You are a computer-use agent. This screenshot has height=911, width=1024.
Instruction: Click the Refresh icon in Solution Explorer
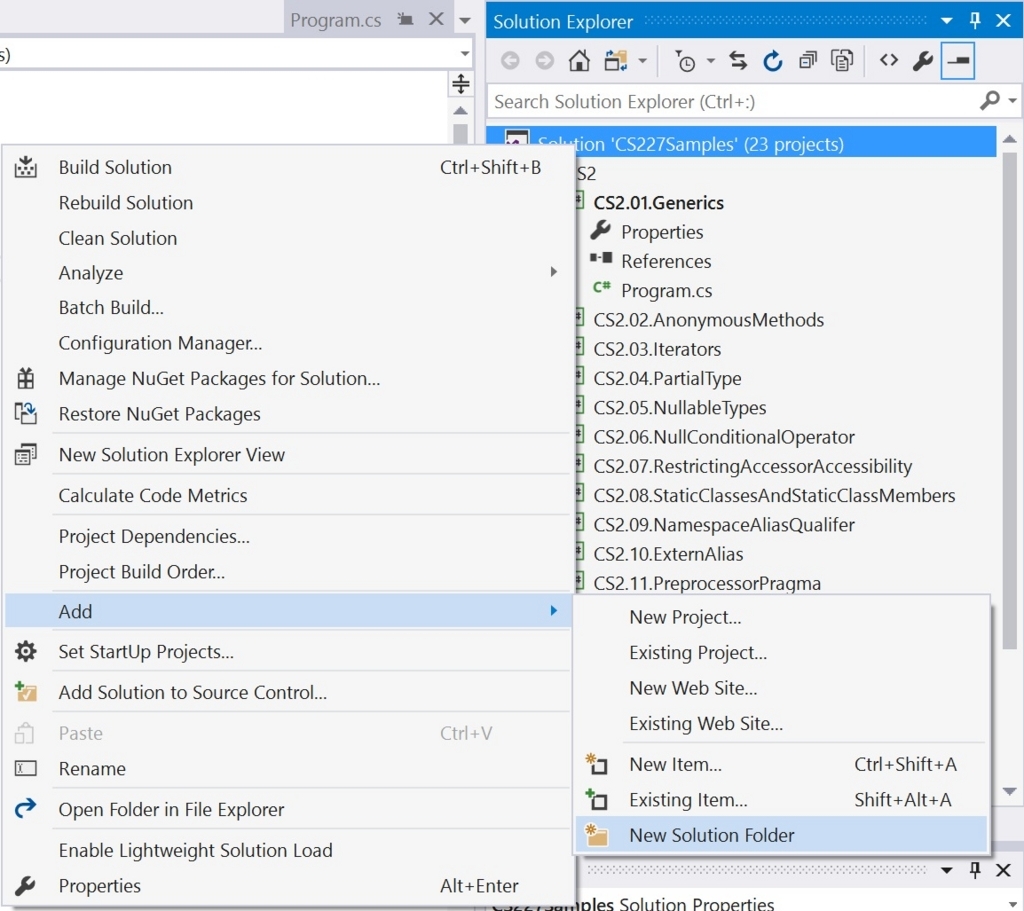(773, 61)
